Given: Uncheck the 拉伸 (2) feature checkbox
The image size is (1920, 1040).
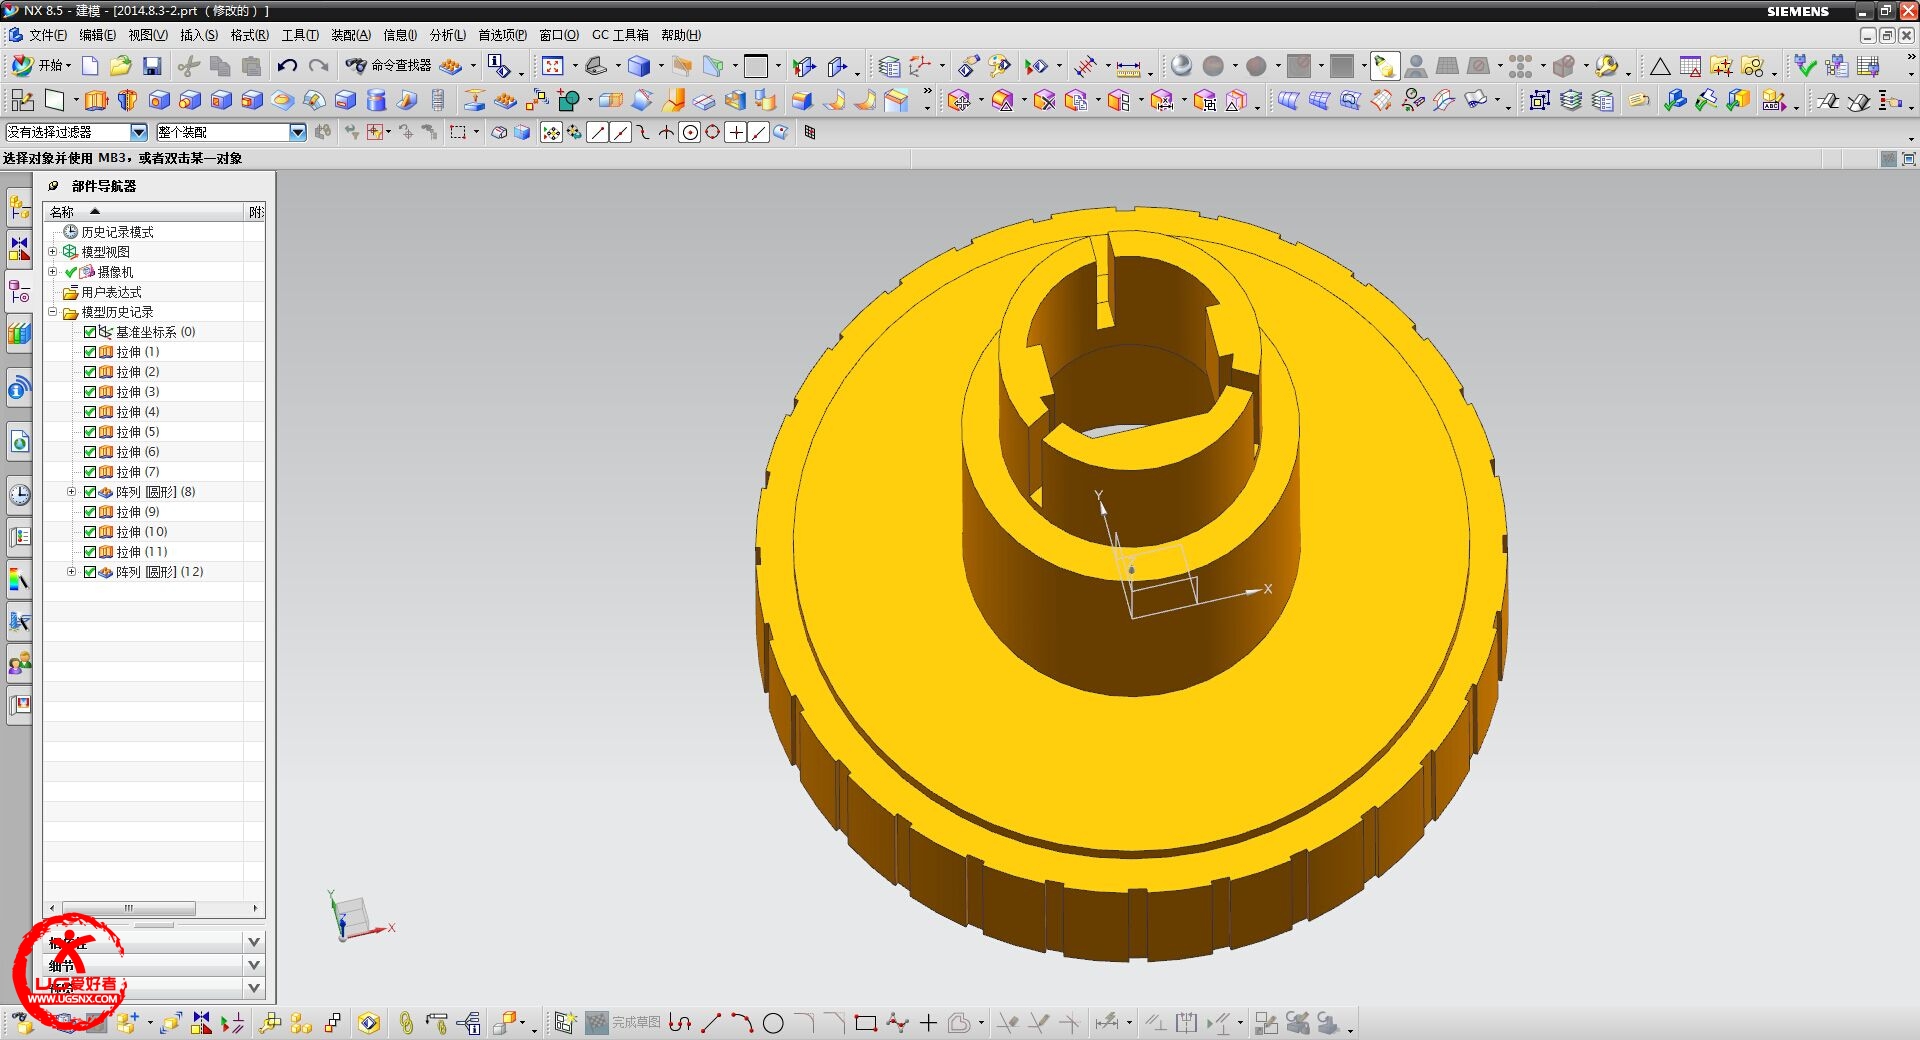Looking at the screenshot, I should click(90, 372).
